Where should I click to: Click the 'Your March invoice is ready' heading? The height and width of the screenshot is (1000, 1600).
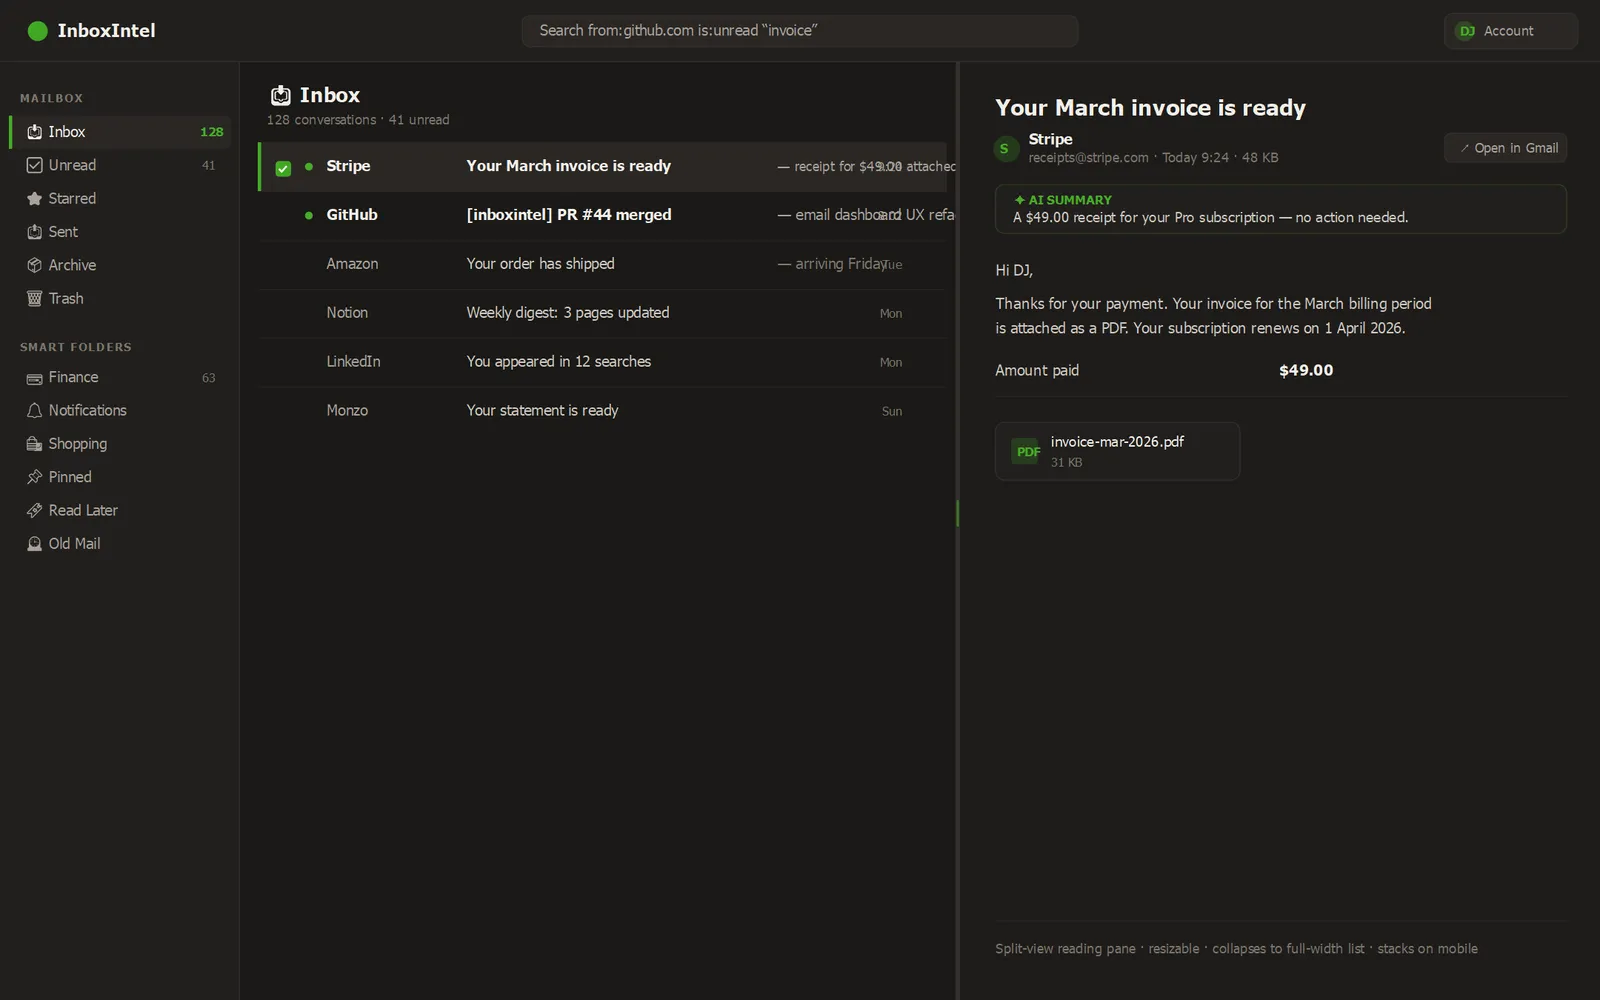tap(1150, 108)
